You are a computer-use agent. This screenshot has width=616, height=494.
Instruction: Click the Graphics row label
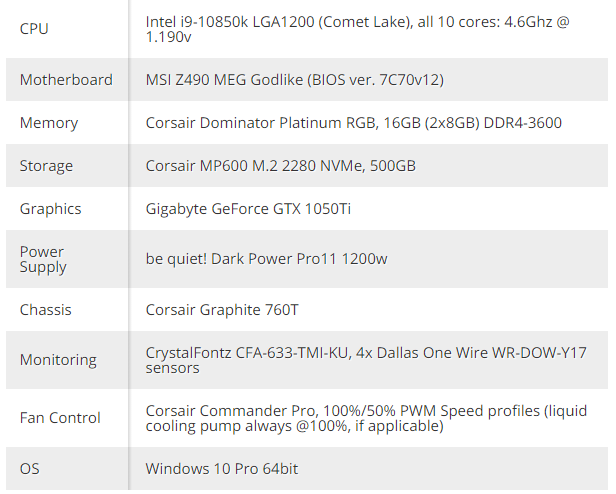point(50,209)
